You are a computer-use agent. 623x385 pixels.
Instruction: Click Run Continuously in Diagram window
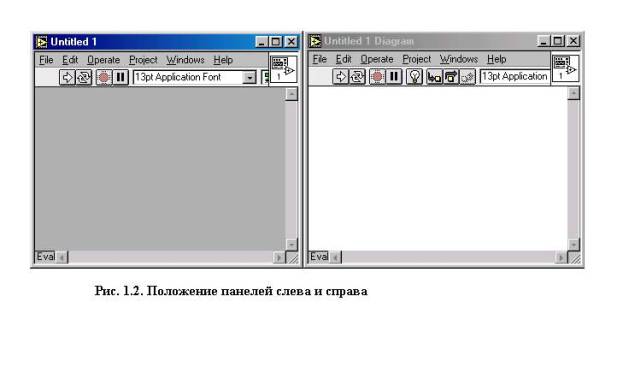(357, 76)
